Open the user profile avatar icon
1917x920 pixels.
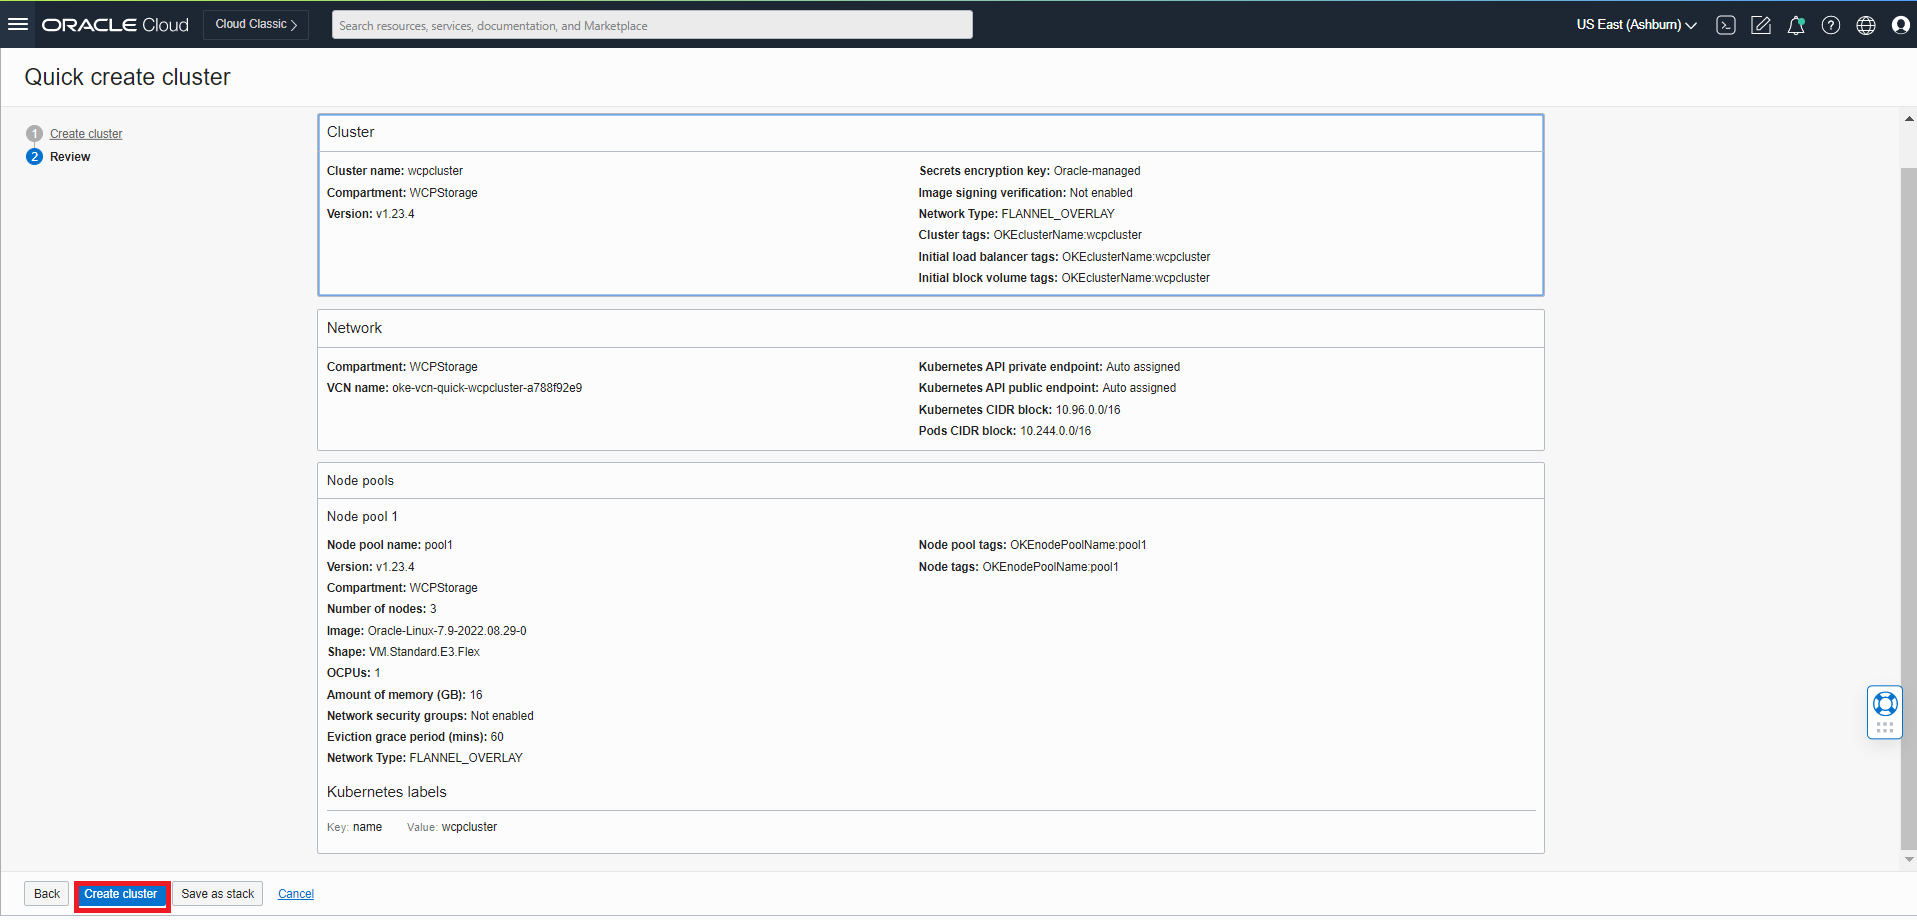tap(1901, 25)
